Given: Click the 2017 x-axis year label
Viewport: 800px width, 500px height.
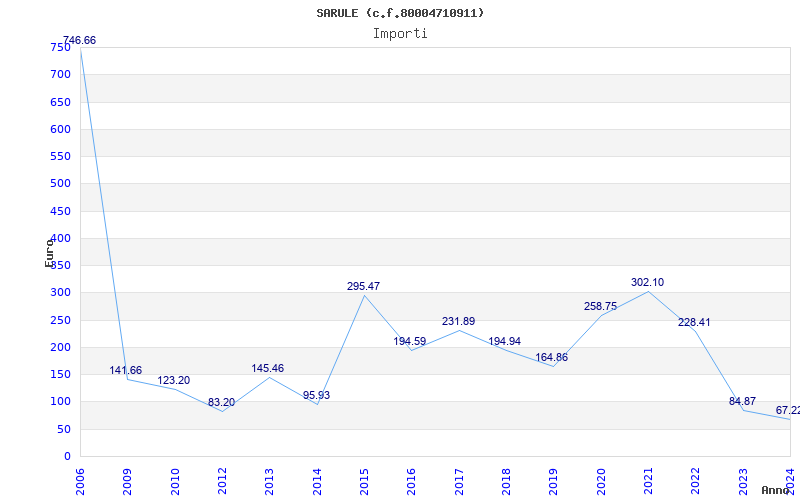Looking at the screenshot, I should 459,482.
